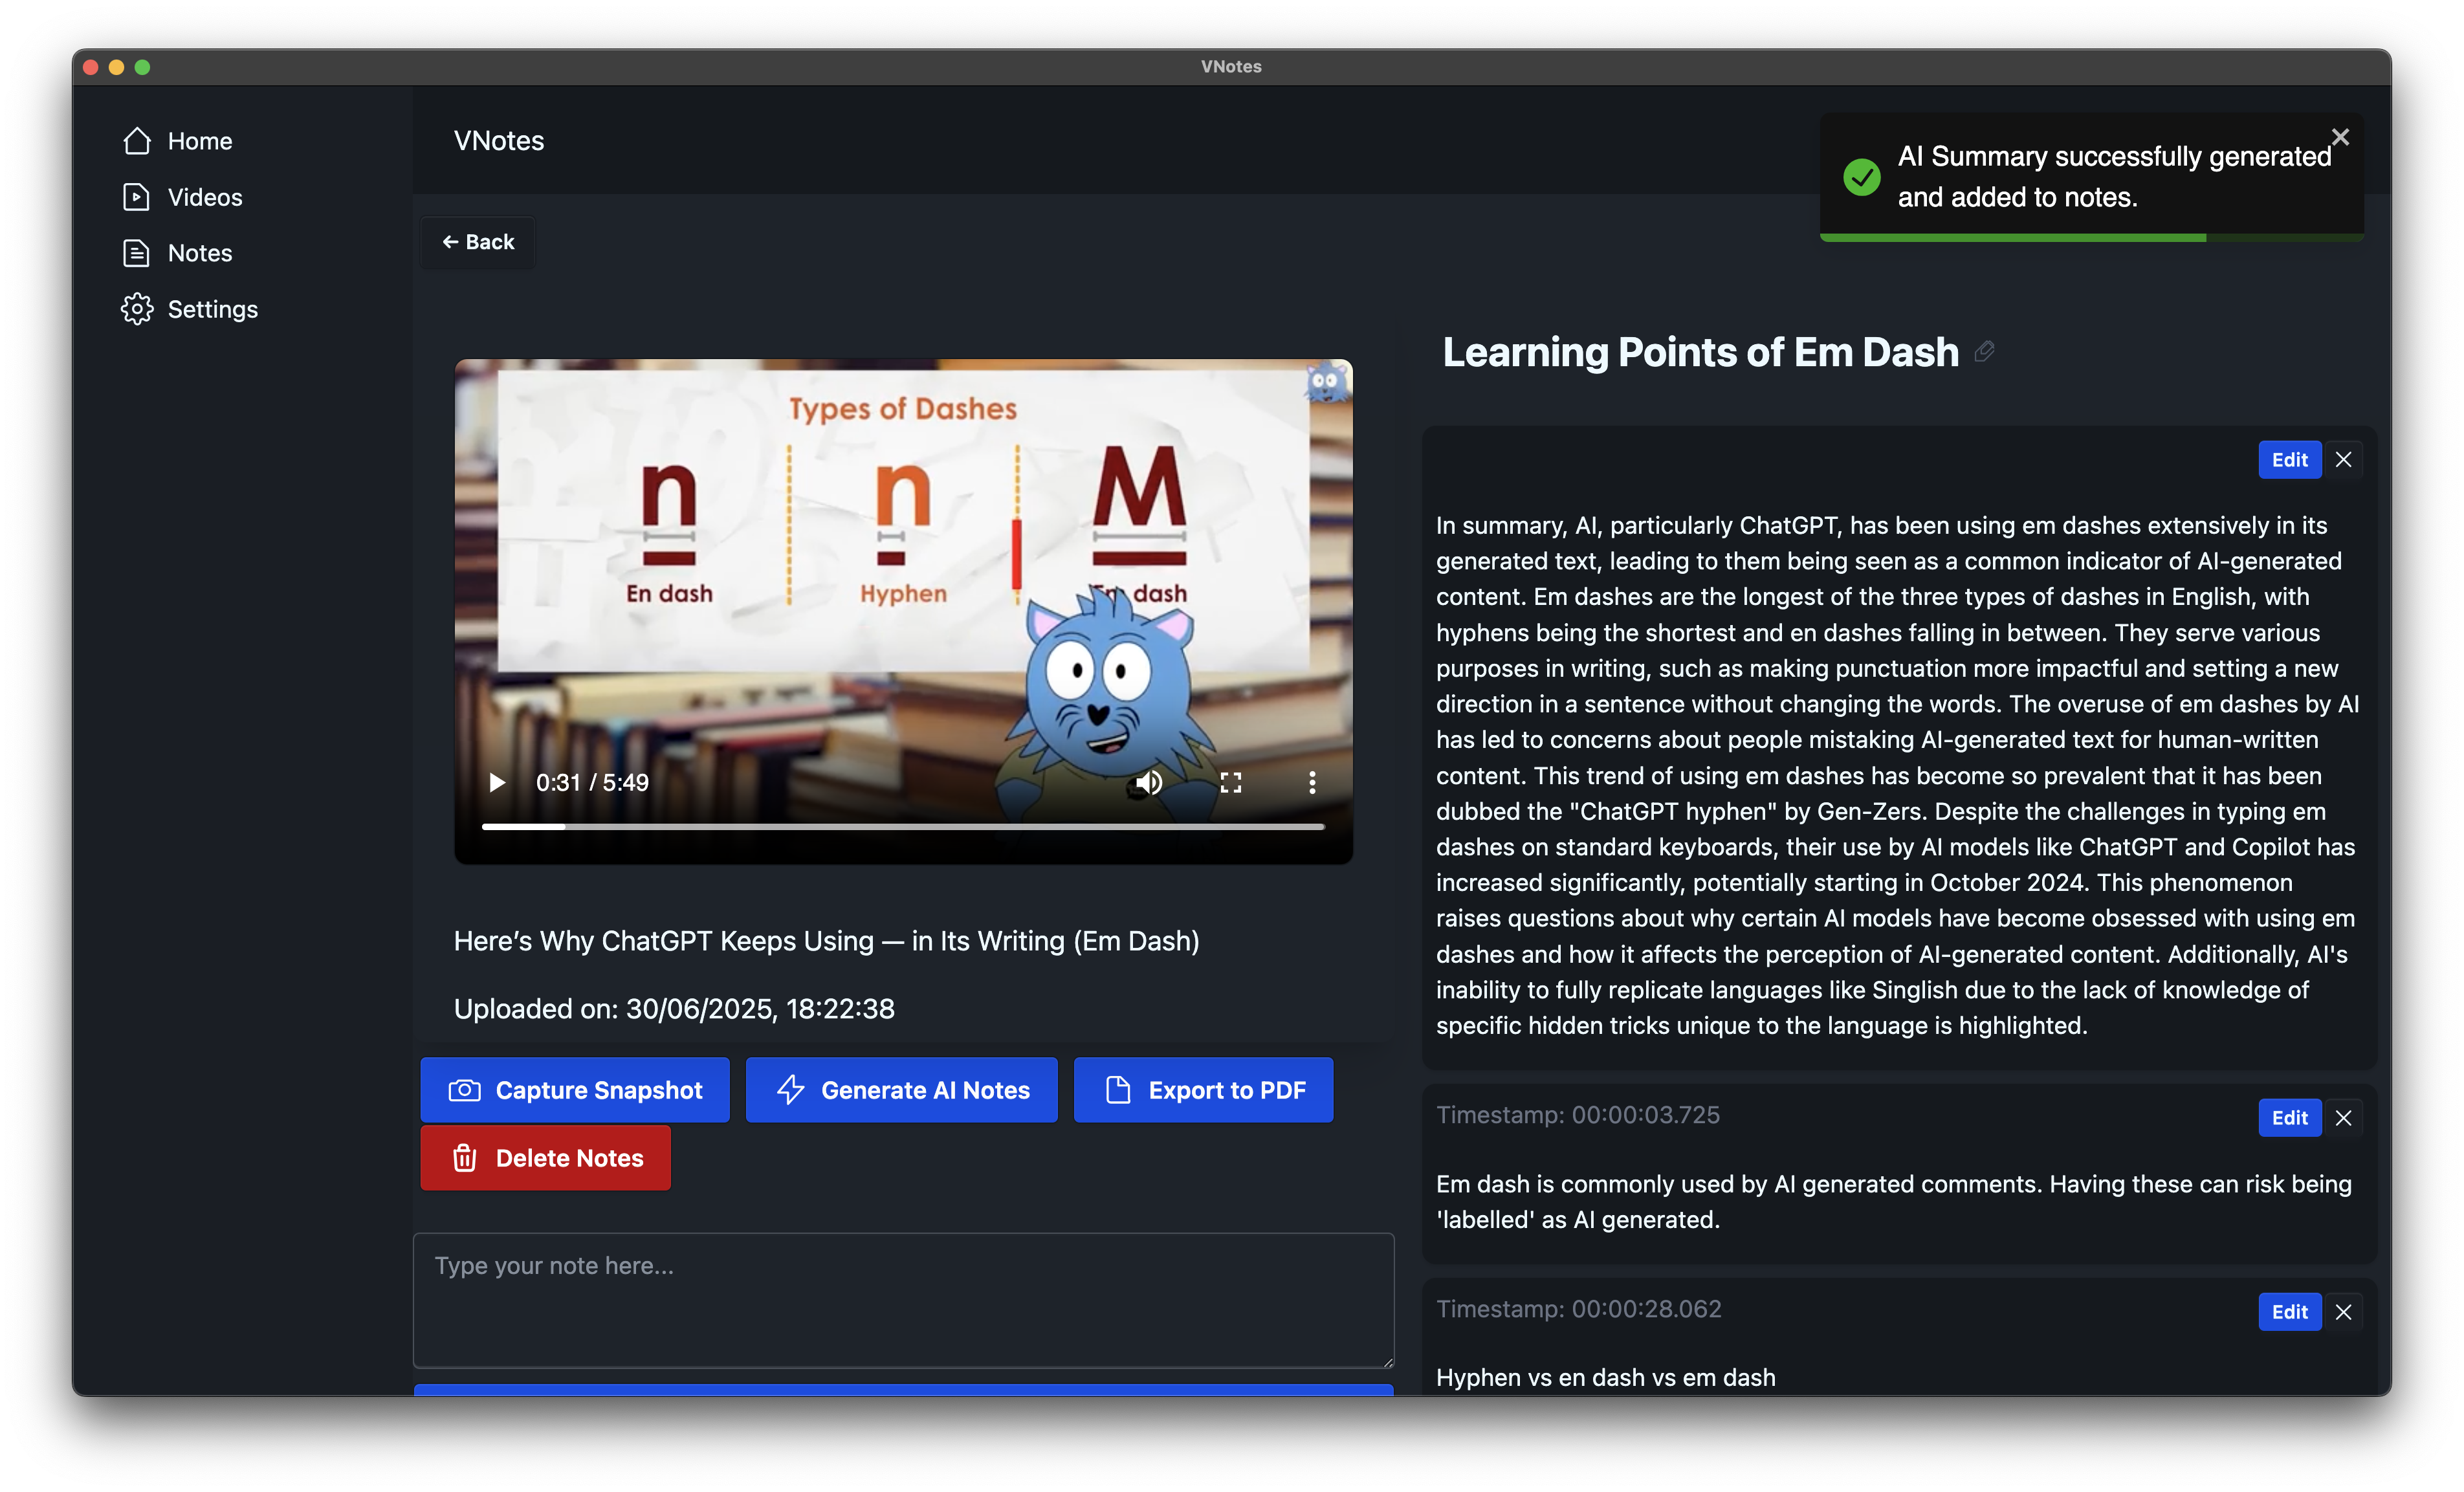This screenshot has height=1492, width=2464.
Task: Minimize the VNotes window
Action: click(x=116, y=67)
